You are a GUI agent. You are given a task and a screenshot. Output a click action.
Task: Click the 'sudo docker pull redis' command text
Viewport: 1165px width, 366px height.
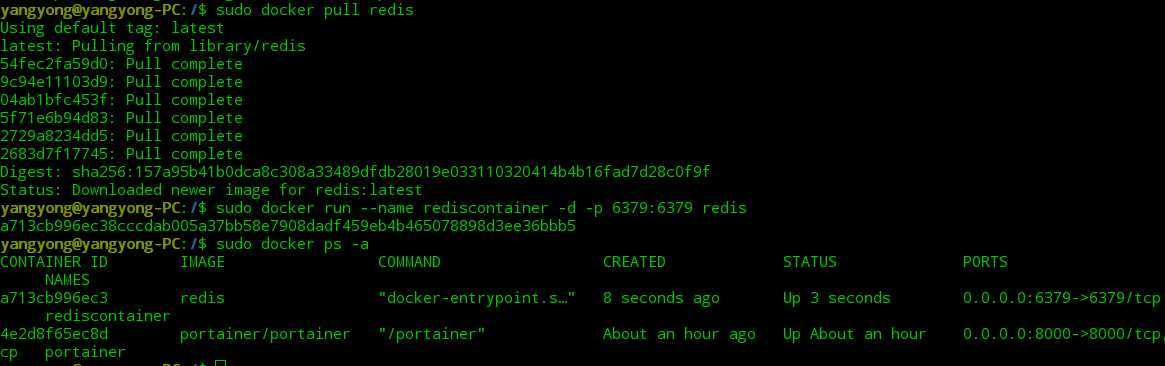[x=315, y=10]
